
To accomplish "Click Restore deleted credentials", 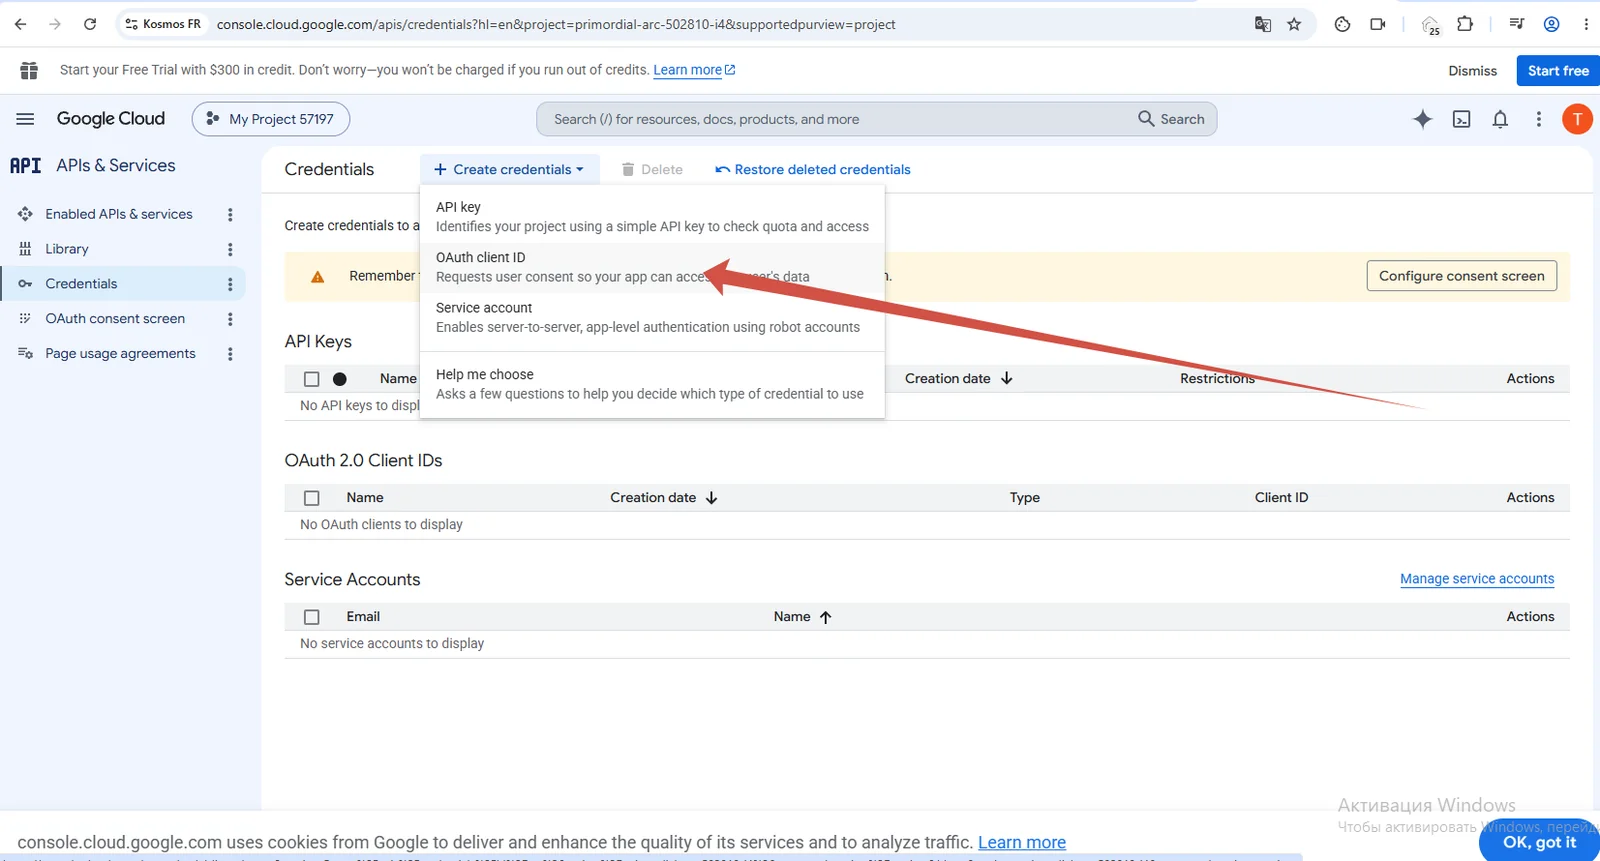I will [x=812, y=169].
